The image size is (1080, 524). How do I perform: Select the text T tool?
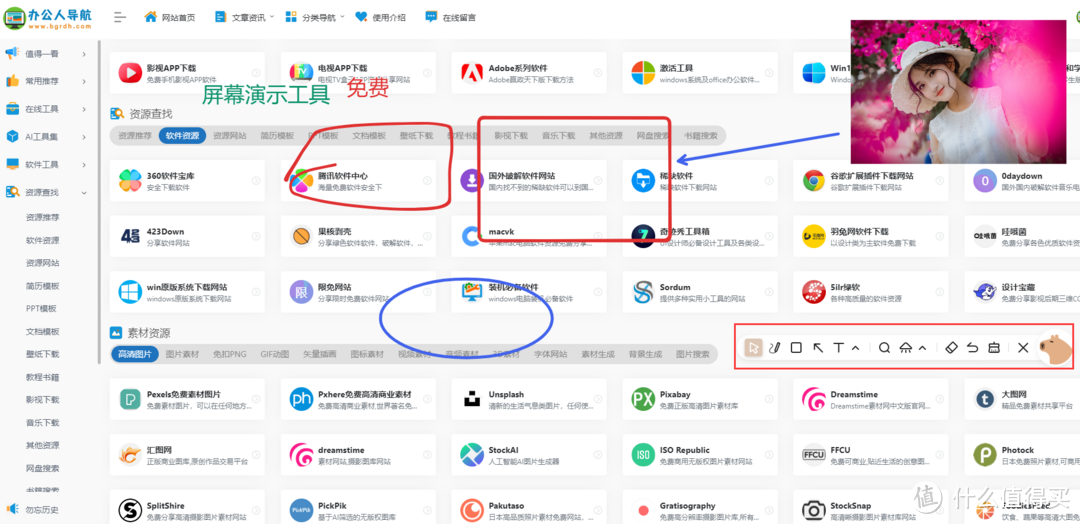(838, 348)
